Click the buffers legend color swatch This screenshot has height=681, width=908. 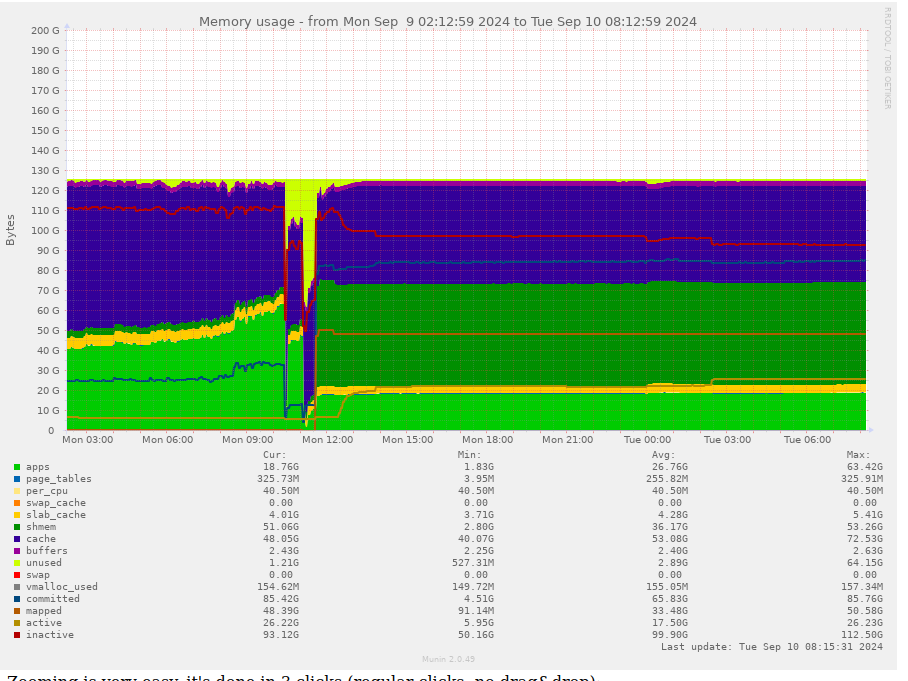[x=17, y=551]
